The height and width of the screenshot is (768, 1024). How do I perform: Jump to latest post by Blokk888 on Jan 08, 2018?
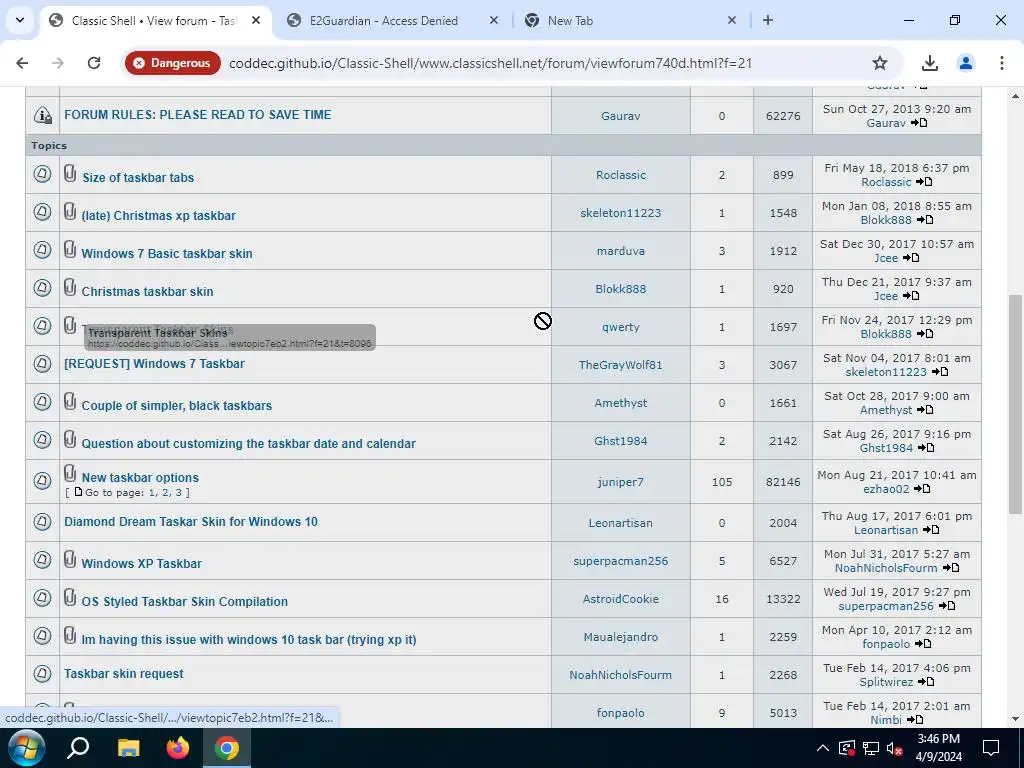coord(925,219)
